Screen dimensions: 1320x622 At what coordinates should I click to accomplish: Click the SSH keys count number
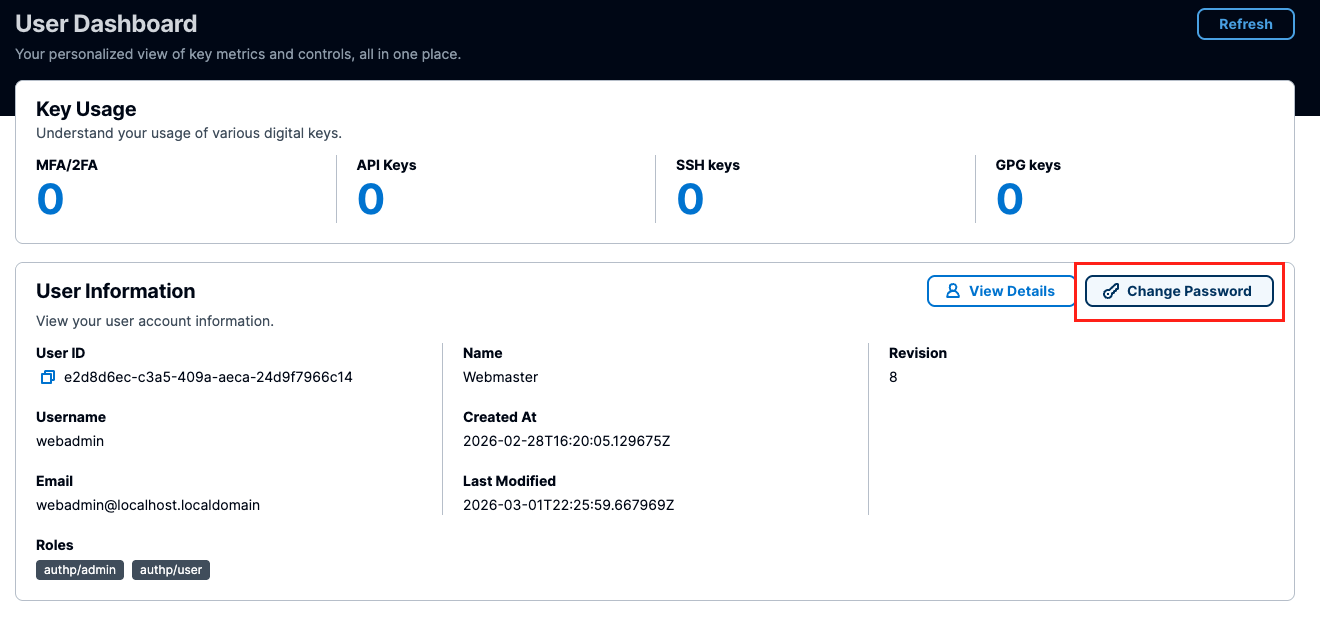point(690,200)
